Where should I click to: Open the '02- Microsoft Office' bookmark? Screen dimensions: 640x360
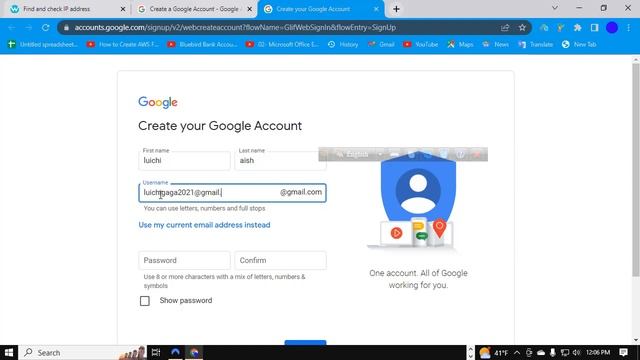pos(282,44)
